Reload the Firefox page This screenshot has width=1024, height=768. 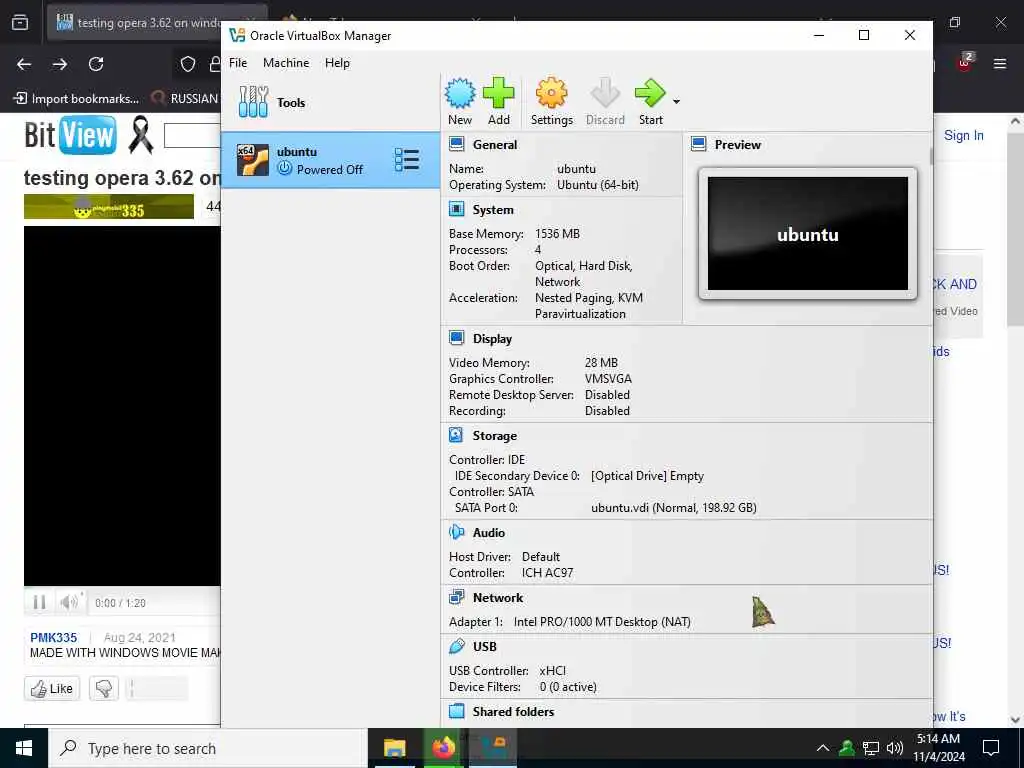[96, 64]
